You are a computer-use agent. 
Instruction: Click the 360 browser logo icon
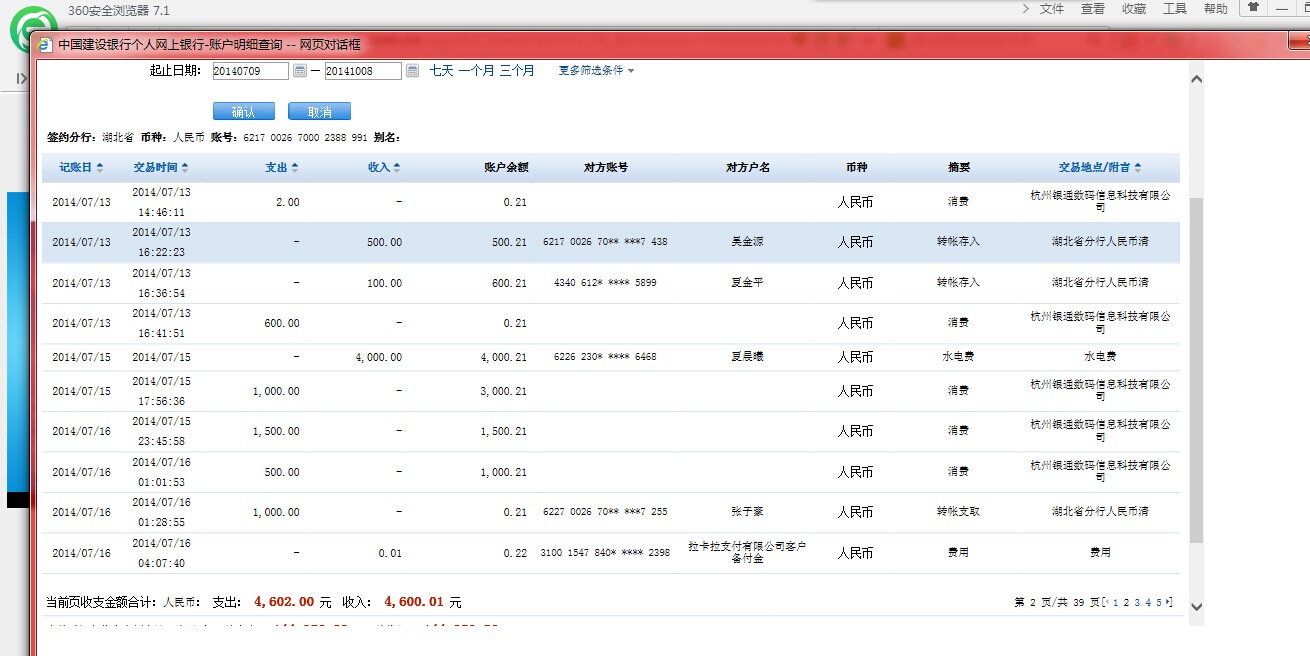pyautogui.click(x=33, y=31)
